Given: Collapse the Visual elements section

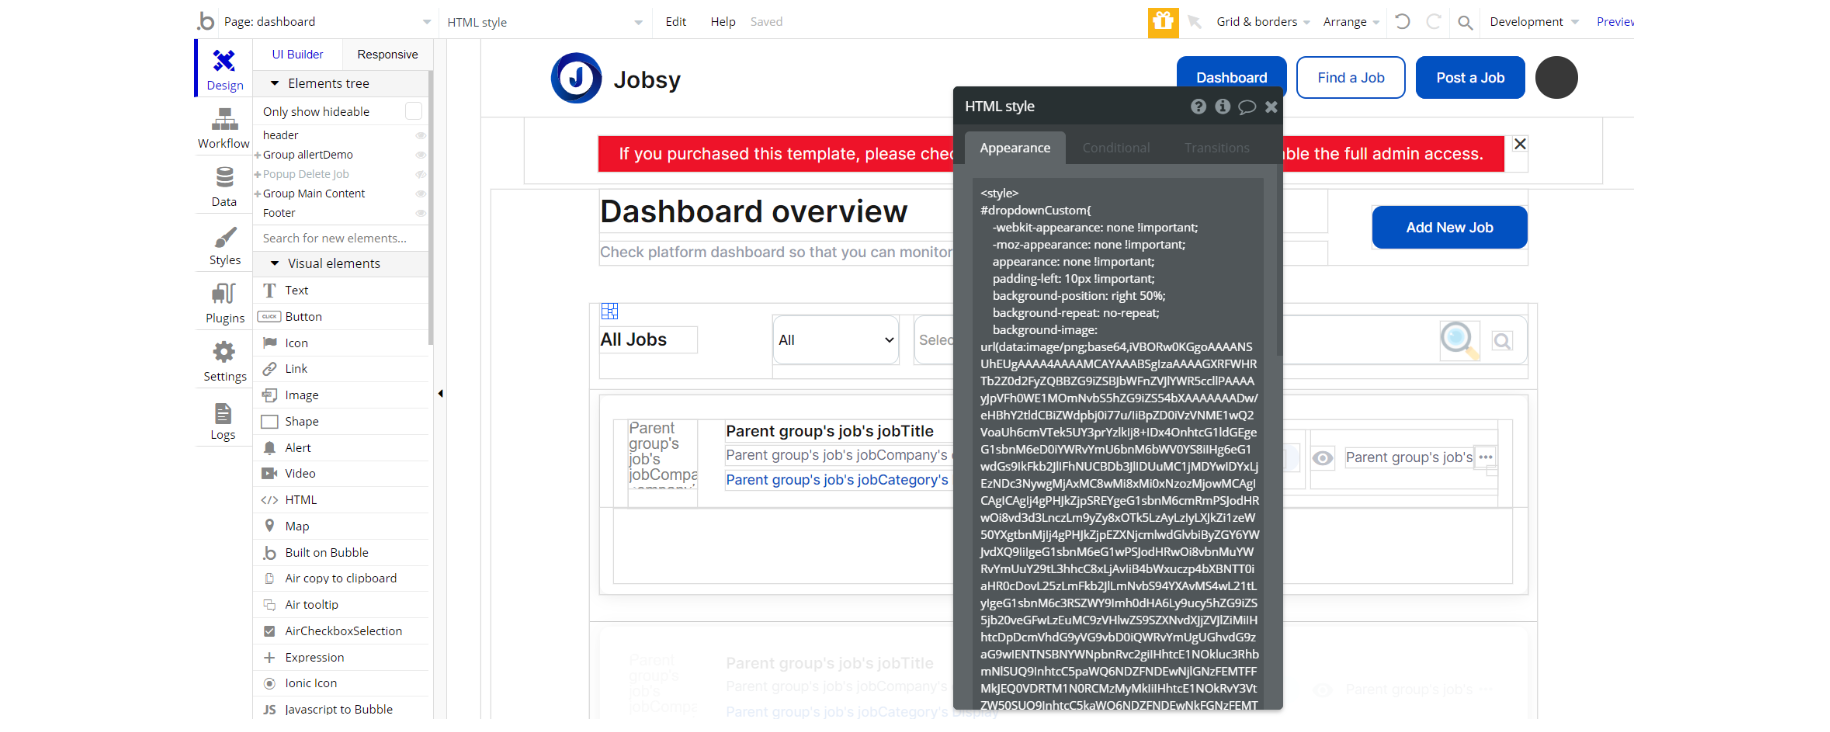Looking at the screenshot, I should 275,263.
